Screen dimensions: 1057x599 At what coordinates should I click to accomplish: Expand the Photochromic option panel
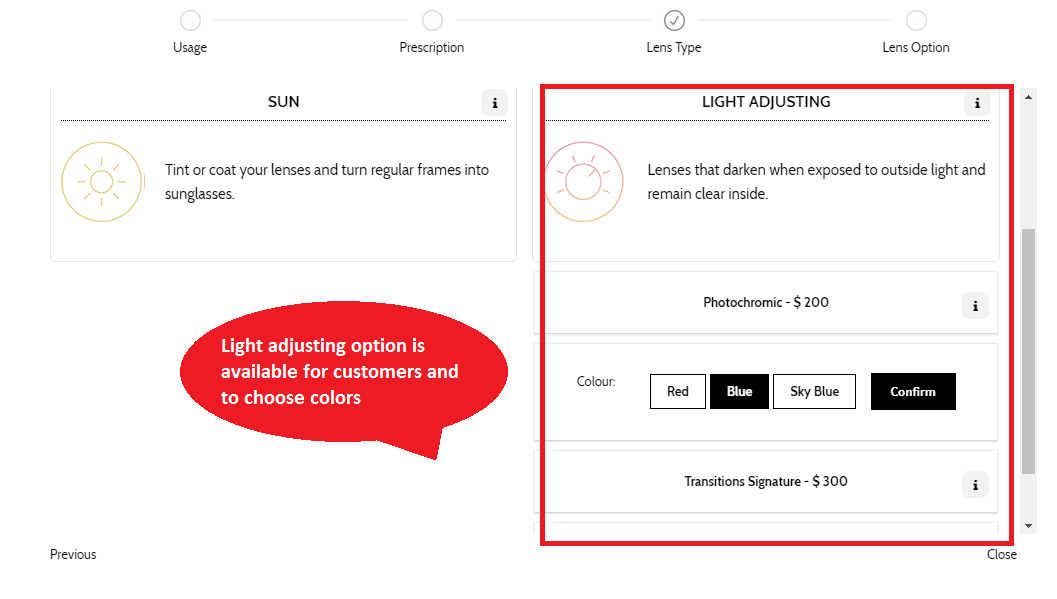click(766, 302)
